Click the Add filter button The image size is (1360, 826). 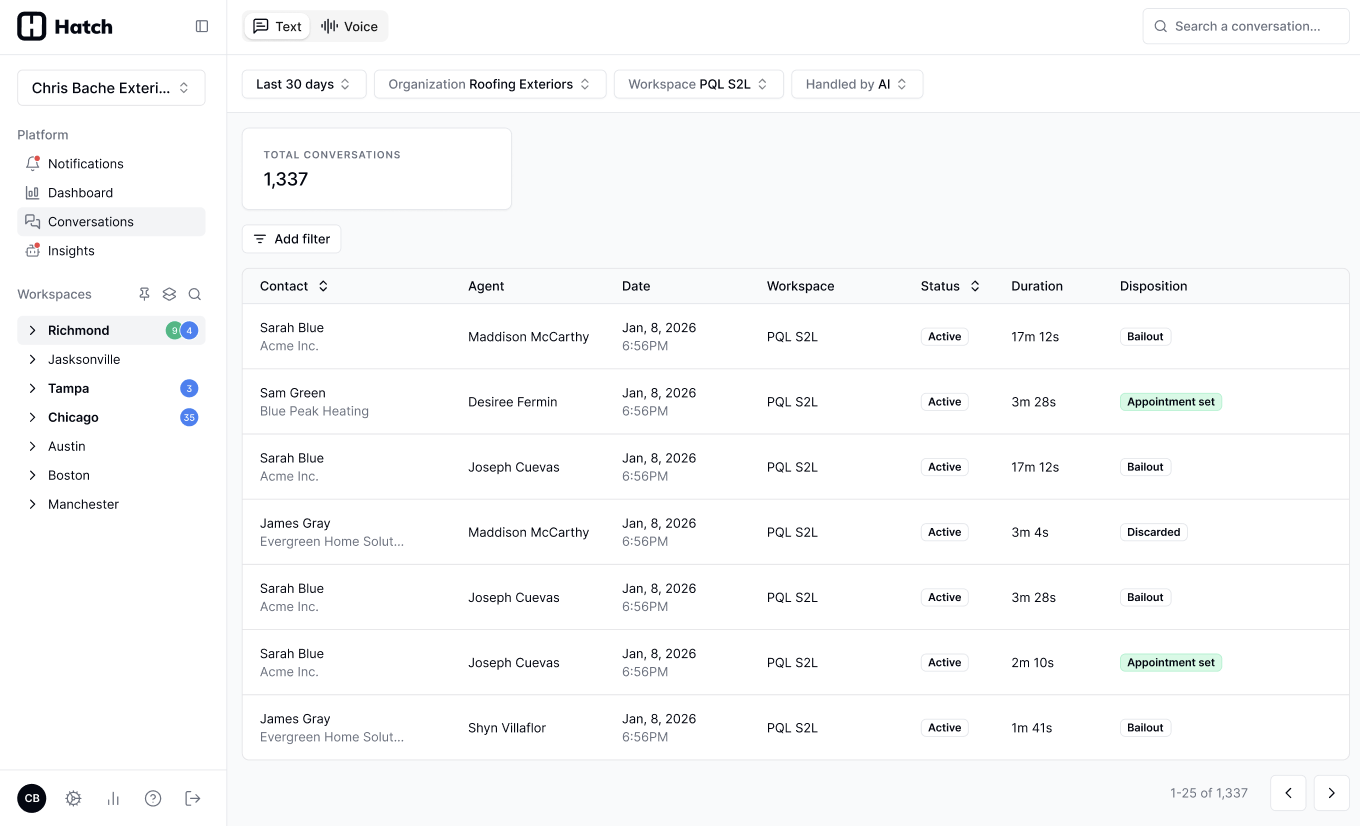(x=291, y=239)
